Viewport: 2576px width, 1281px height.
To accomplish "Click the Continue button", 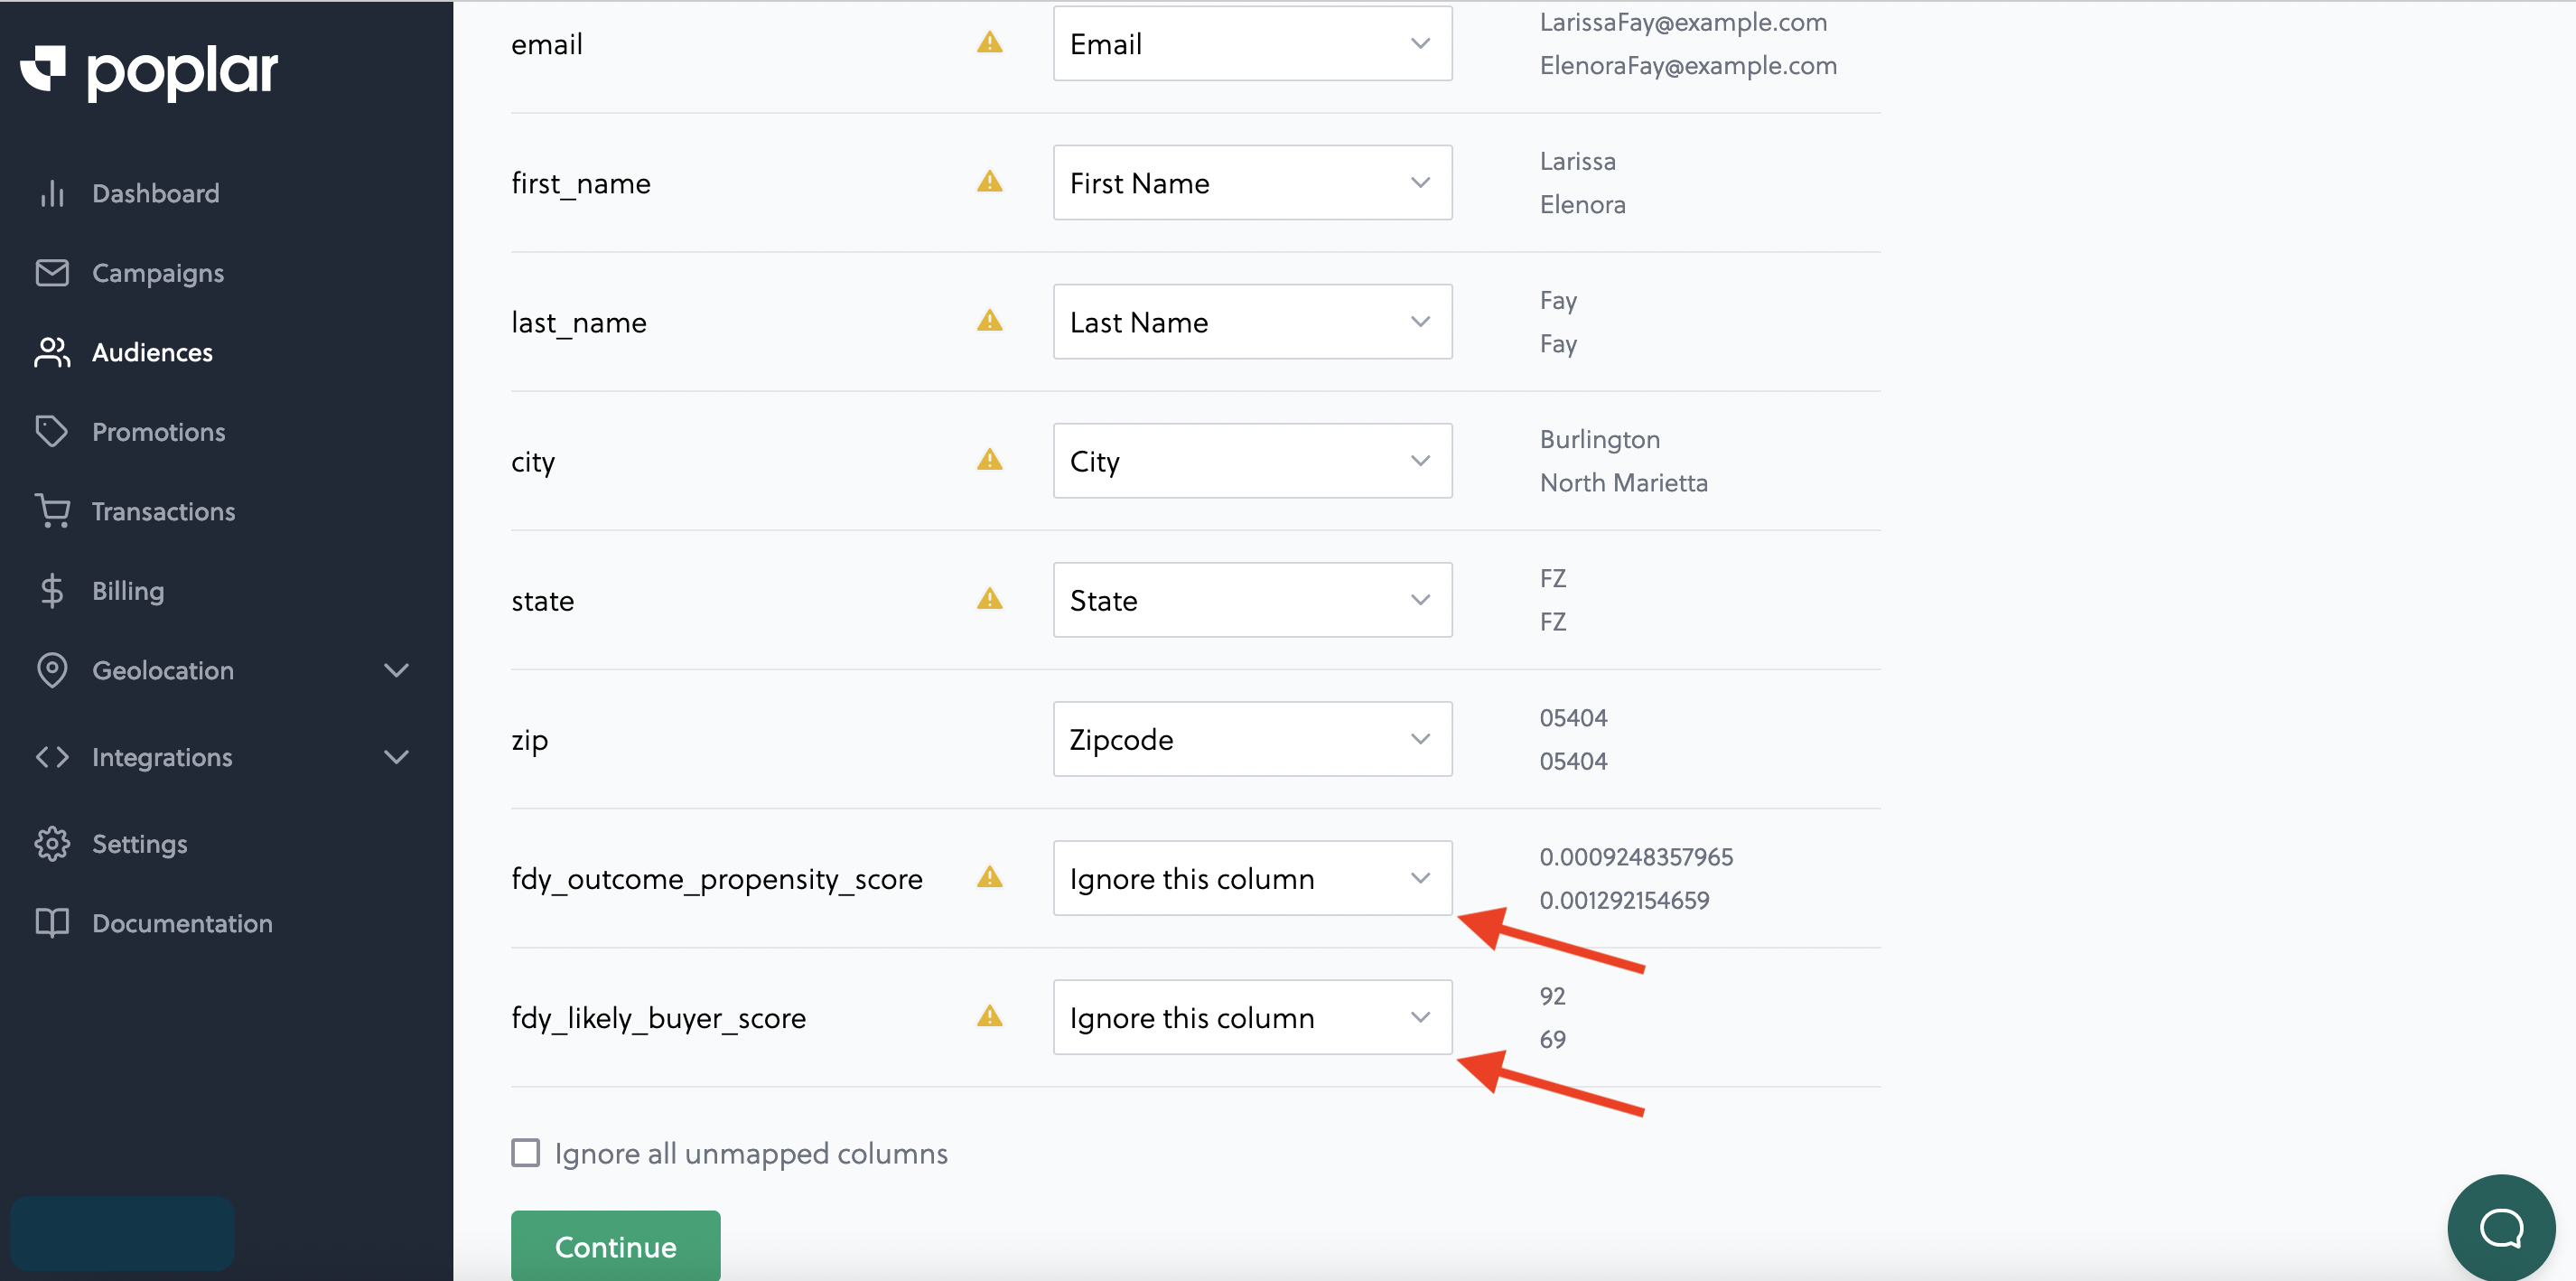I will tap(615, 1245).
